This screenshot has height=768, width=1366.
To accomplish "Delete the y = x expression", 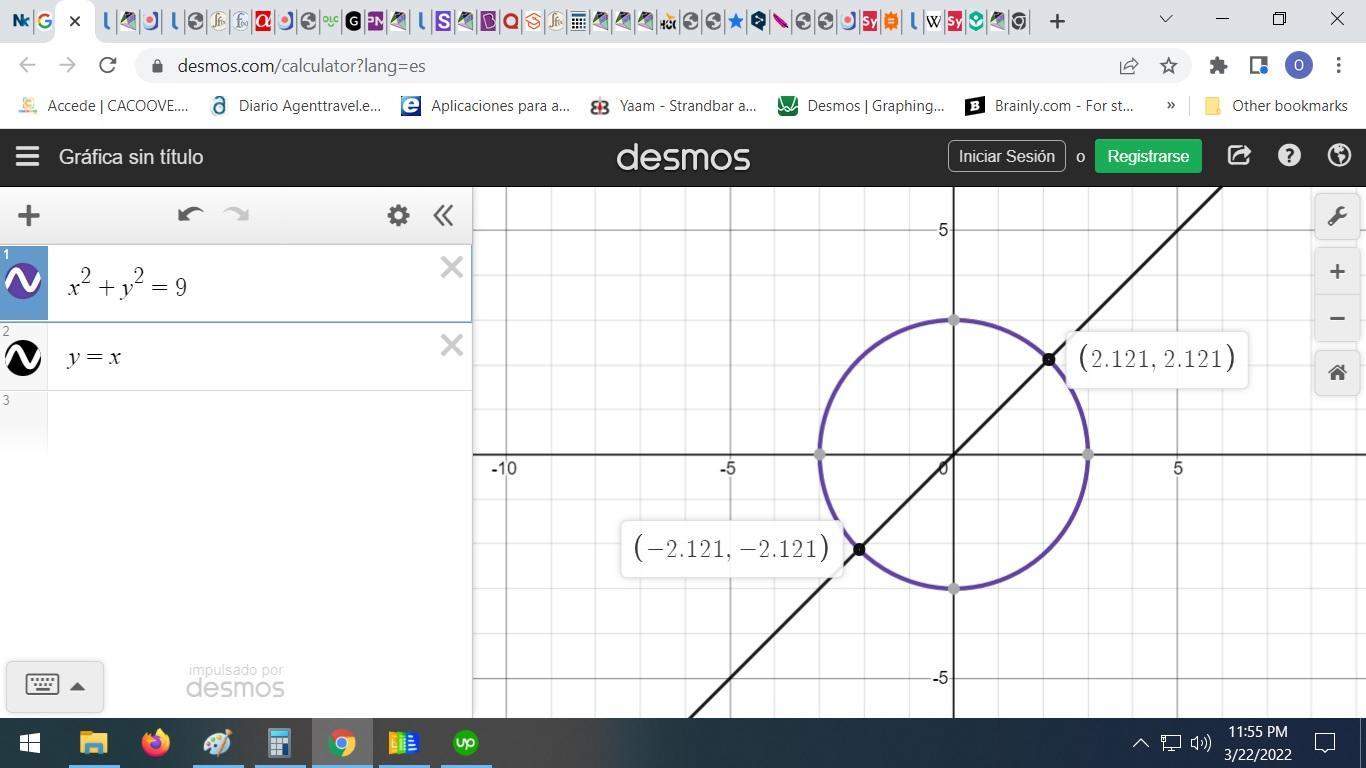I will [451, 346].
